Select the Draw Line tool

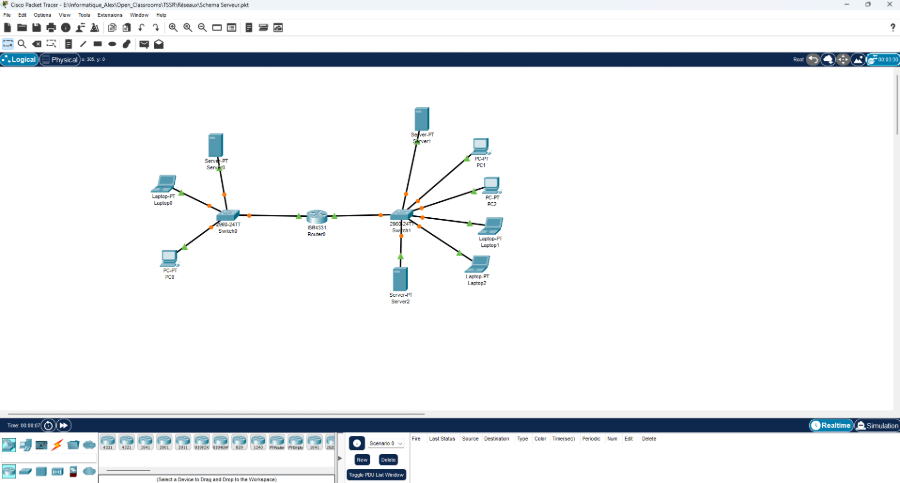tap(83, 44)
